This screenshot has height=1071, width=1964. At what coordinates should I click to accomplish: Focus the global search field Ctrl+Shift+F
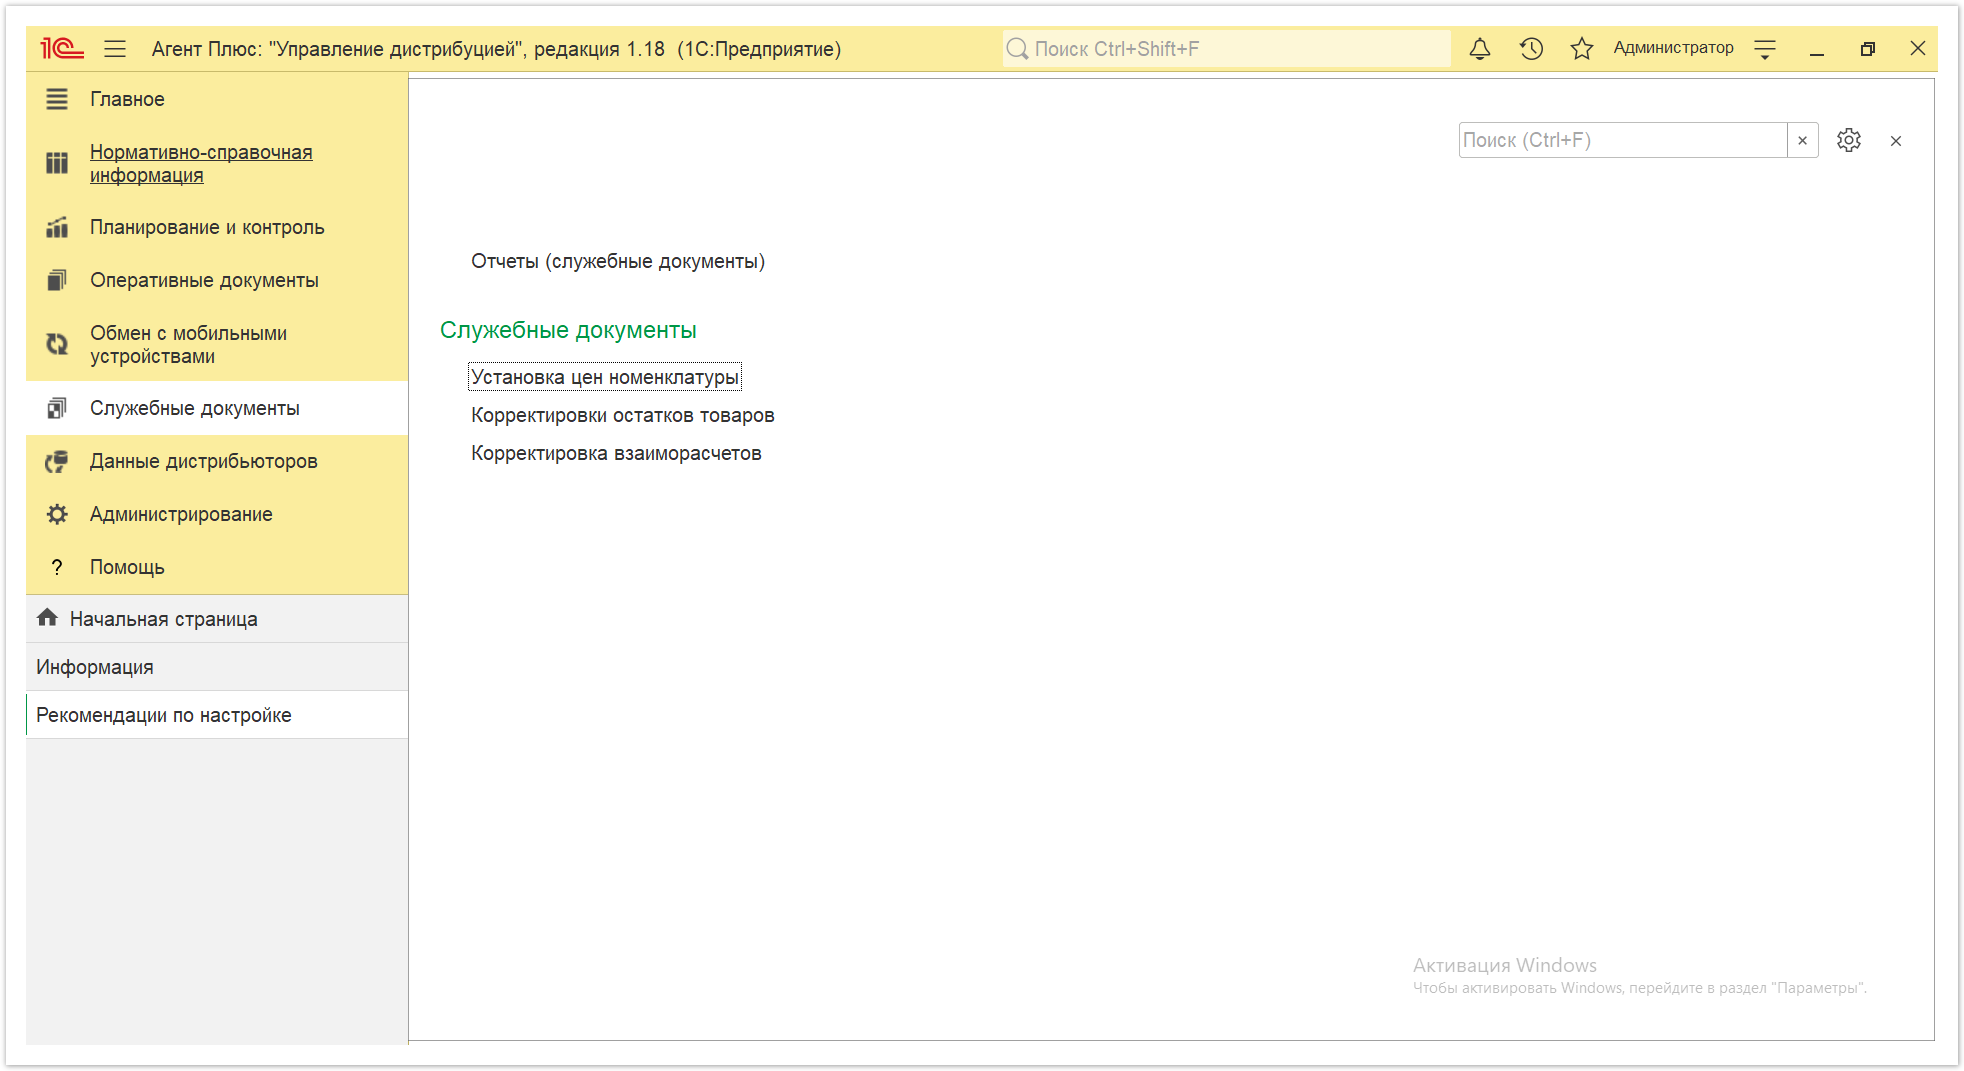[1227, 49]
